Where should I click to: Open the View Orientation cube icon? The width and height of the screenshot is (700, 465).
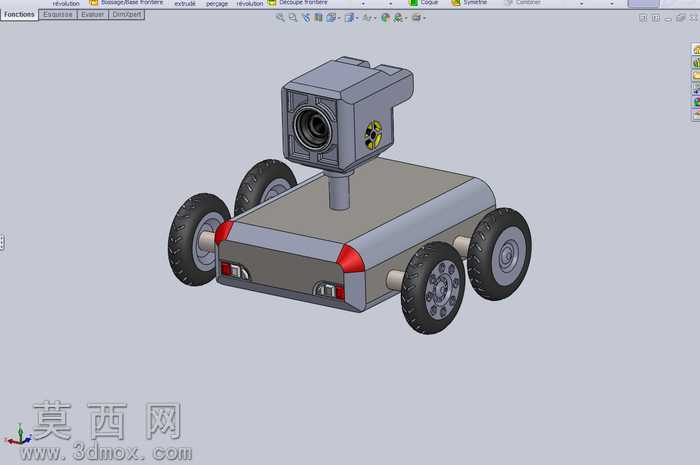(x=331, y=18)
